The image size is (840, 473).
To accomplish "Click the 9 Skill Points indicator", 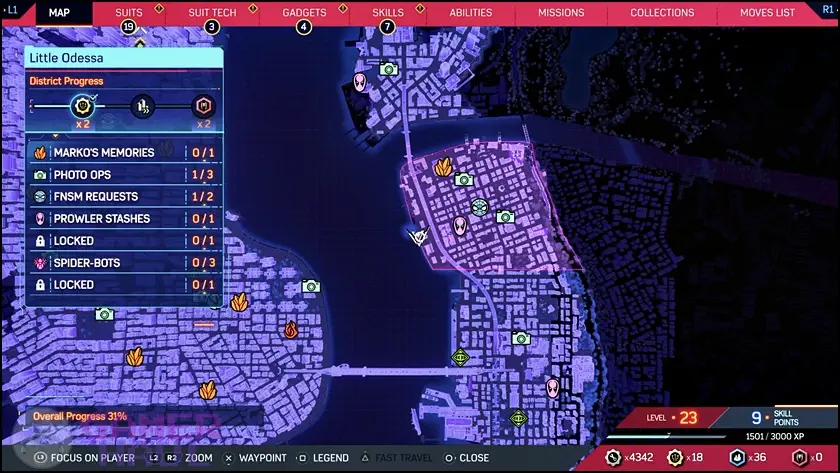I will point(775,417).
